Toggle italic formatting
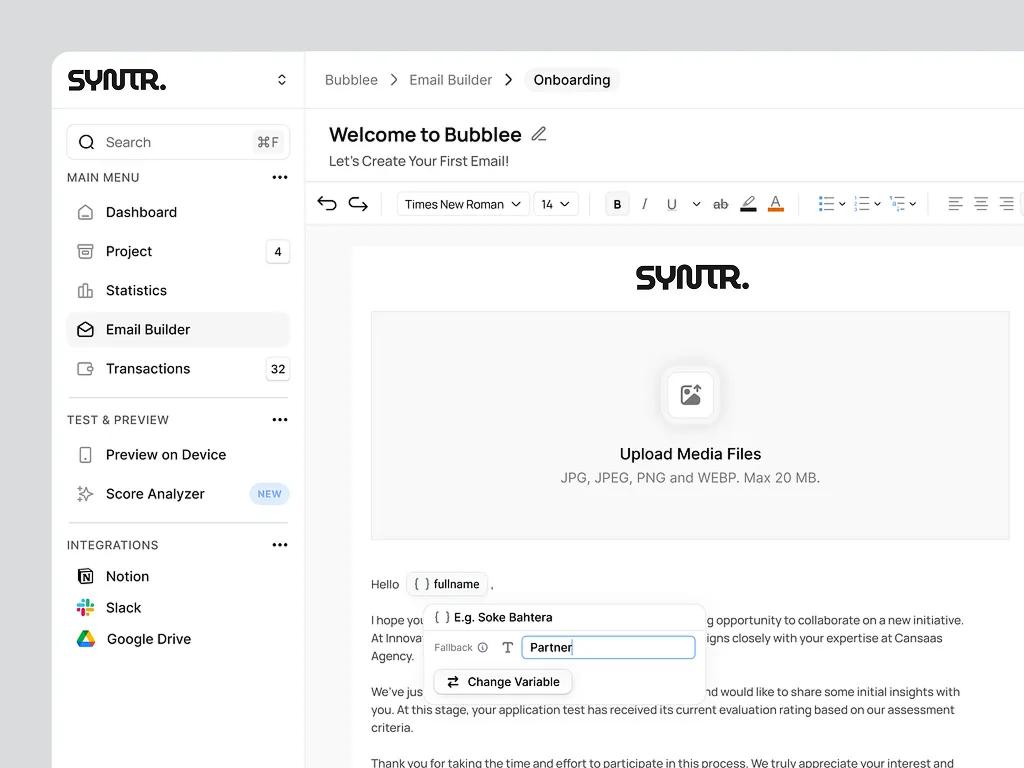Viewport: 1024px width, 768px height. [645, 203]
